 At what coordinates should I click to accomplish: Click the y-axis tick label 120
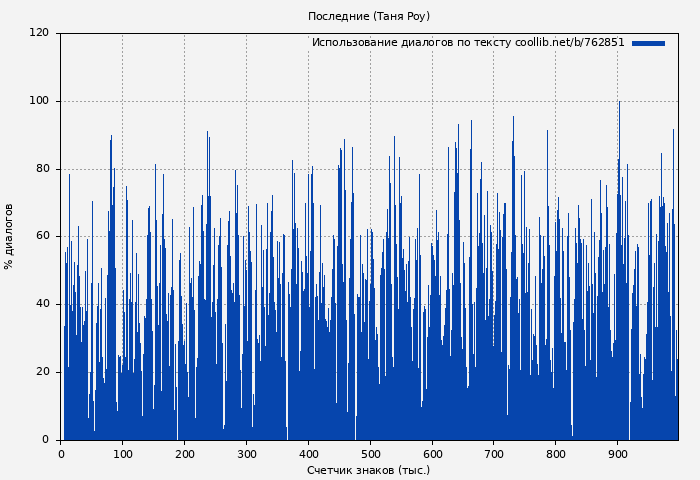pyautogui.click(x=39, y=33)
